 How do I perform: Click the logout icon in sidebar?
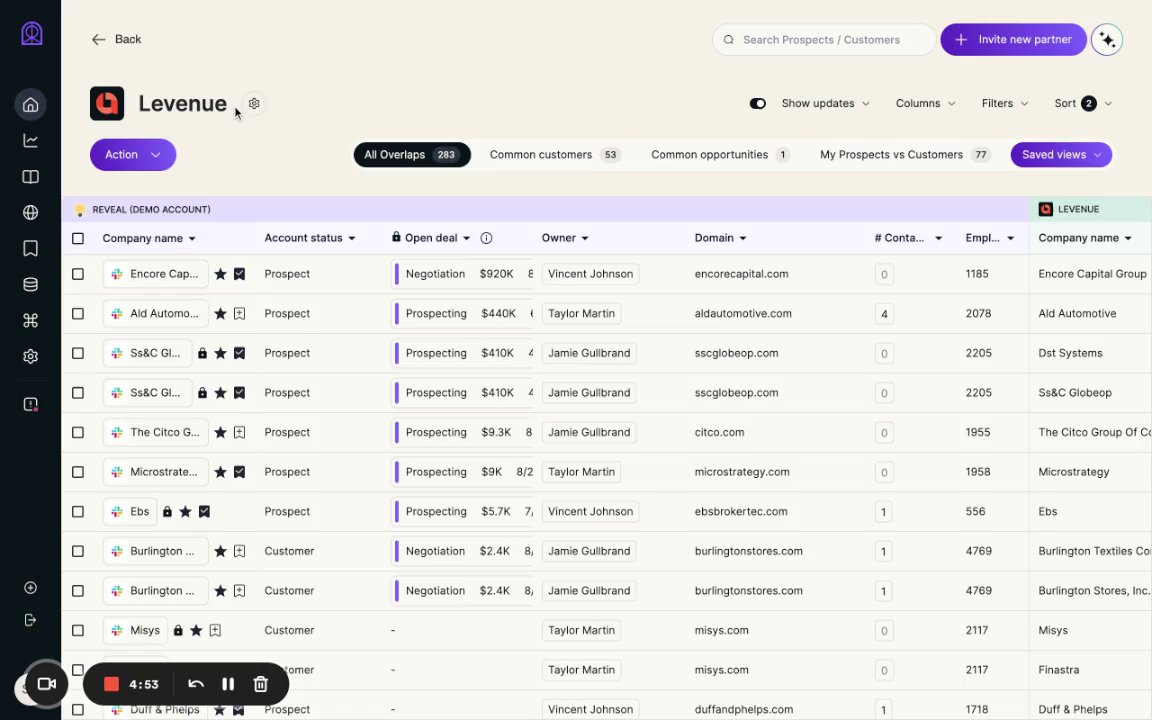coord(30,620)
